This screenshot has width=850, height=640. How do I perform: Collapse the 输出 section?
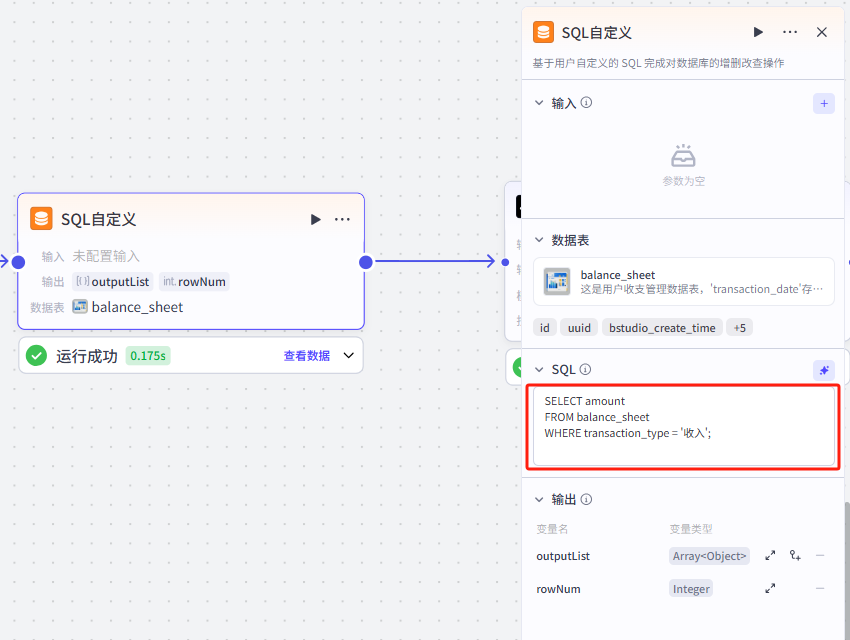click(x=539, y=499)
